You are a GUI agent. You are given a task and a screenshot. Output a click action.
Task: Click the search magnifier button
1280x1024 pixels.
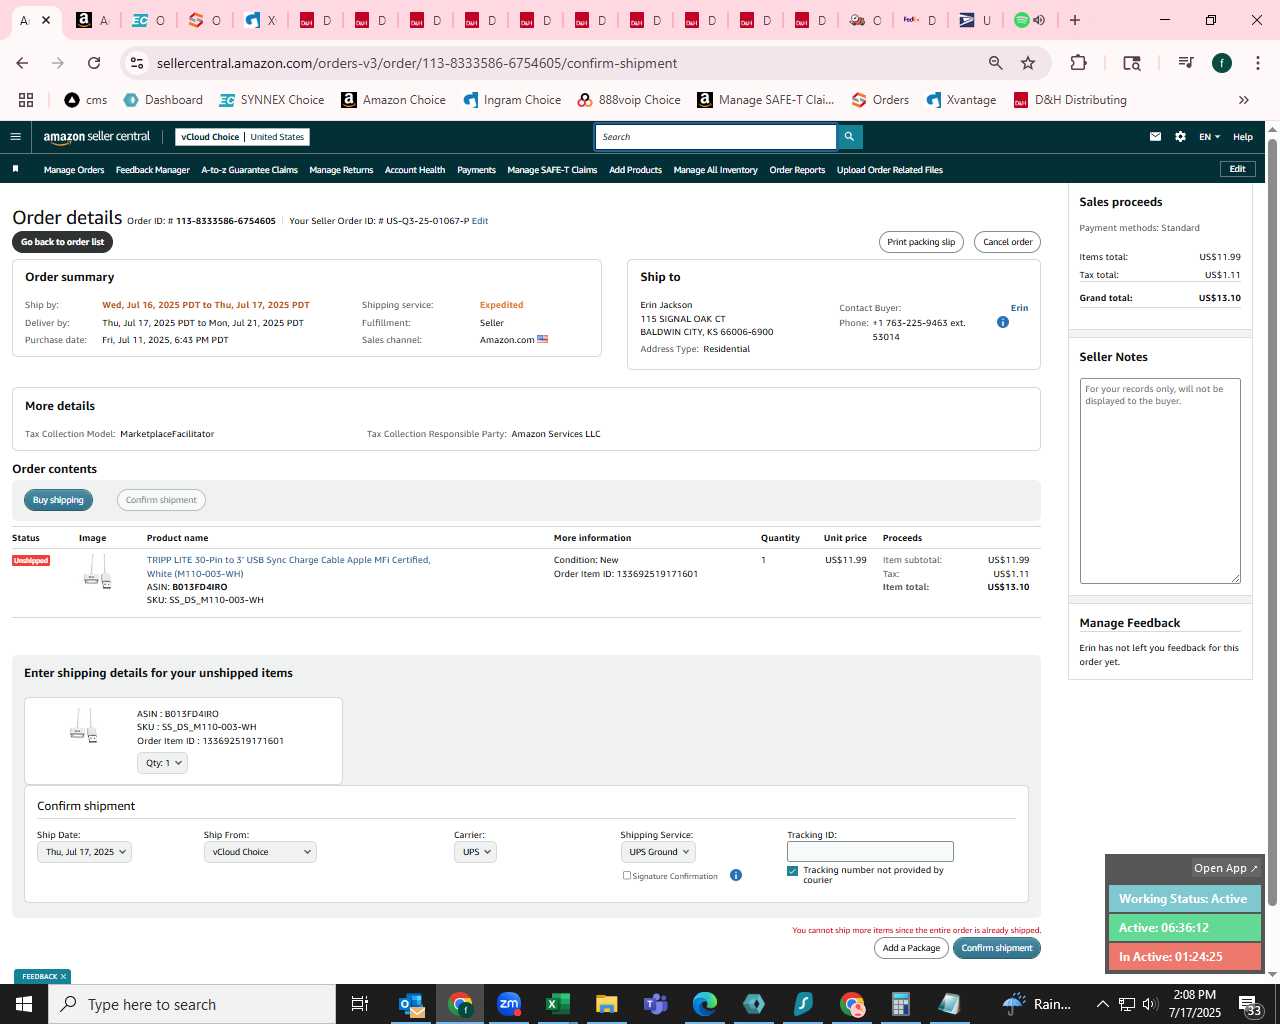click(x=849, y=137)
